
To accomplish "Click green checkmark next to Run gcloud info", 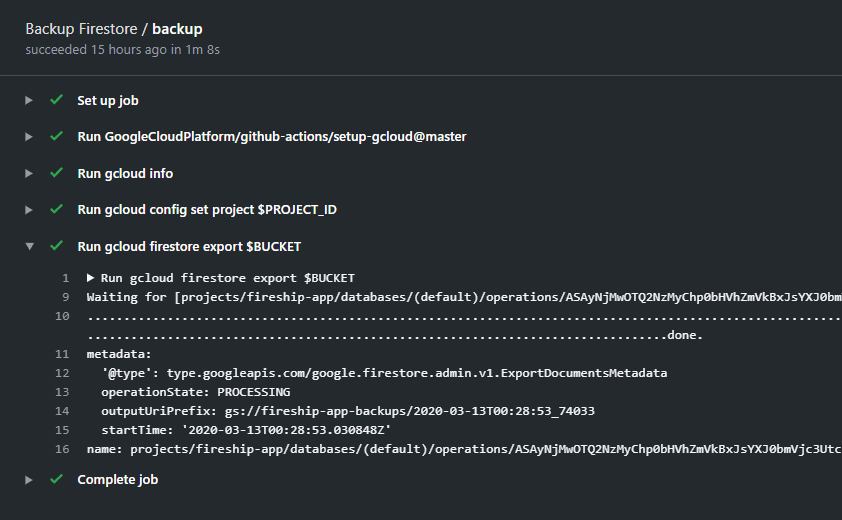I will pos(57,173).
